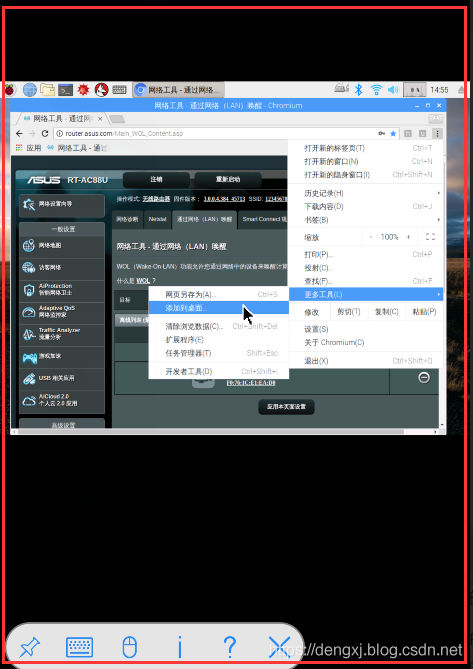This screenshot has height=669, width=473.
Task: Expand the 书签(B) submenu
Action: (x=366, y=220)
